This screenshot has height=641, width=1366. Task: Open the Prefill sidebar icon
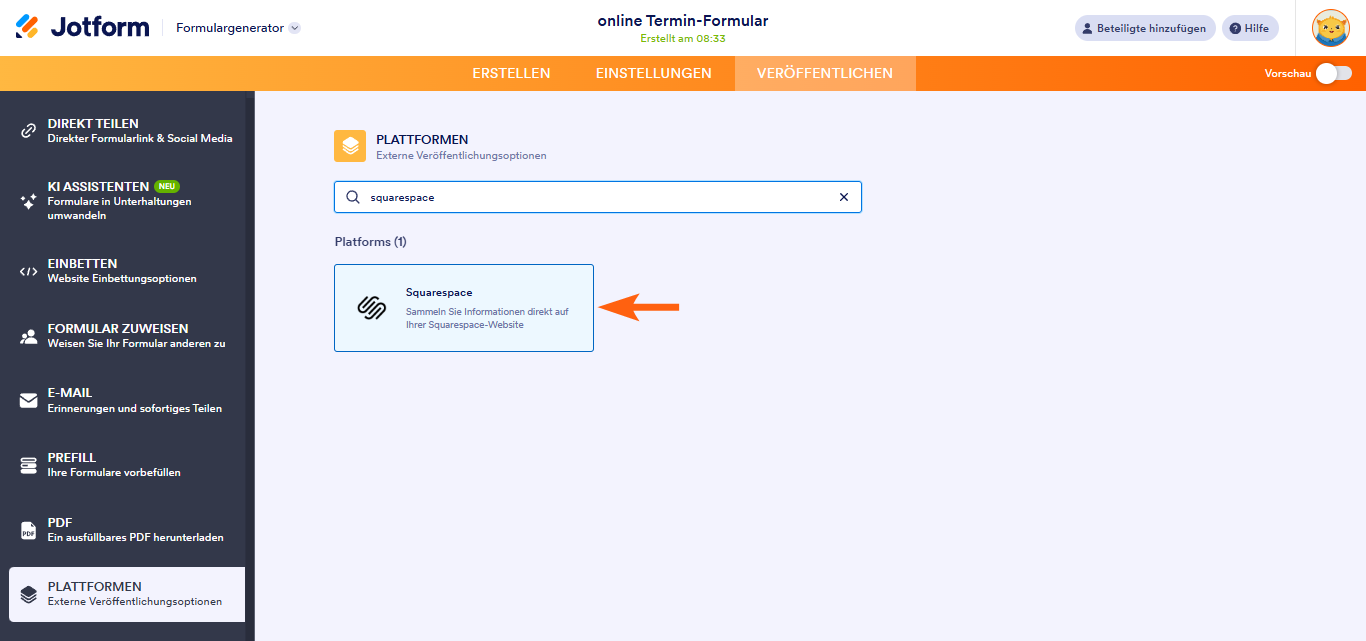[29, 465]
